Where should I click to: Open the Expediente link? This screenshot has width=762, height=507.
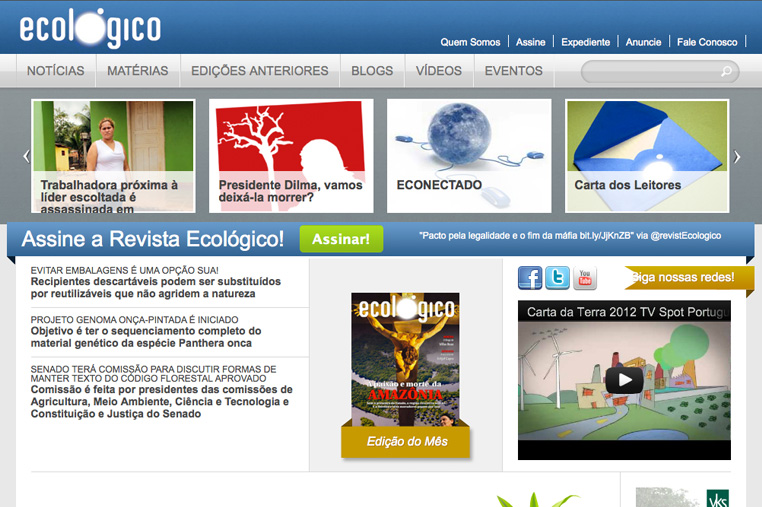click(x=585, y=42)
